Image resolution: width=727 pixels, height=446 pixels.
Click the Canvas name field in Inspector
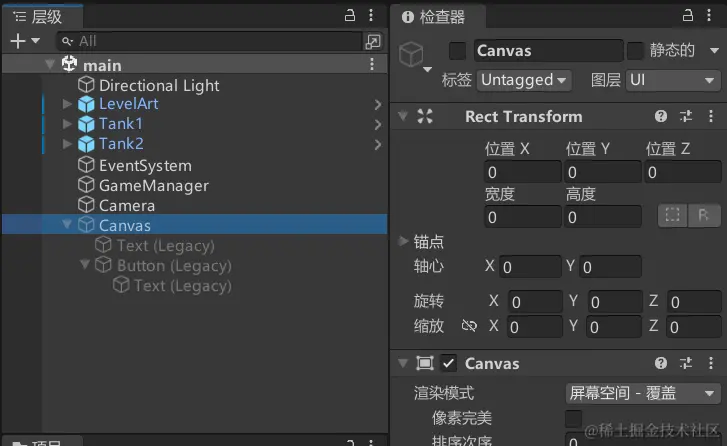pyautogui.click(x=548, y=51)
